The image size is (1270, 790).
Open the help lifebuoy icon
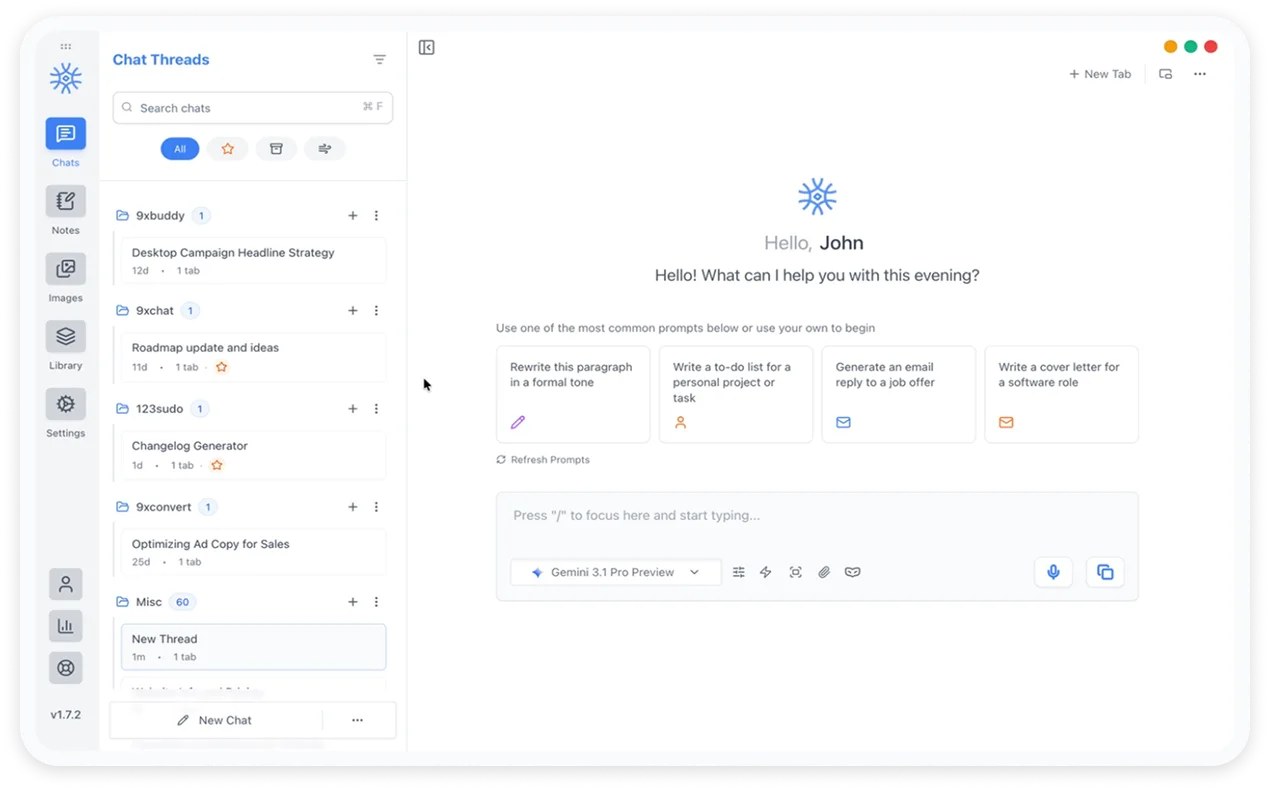click(66, 668)
